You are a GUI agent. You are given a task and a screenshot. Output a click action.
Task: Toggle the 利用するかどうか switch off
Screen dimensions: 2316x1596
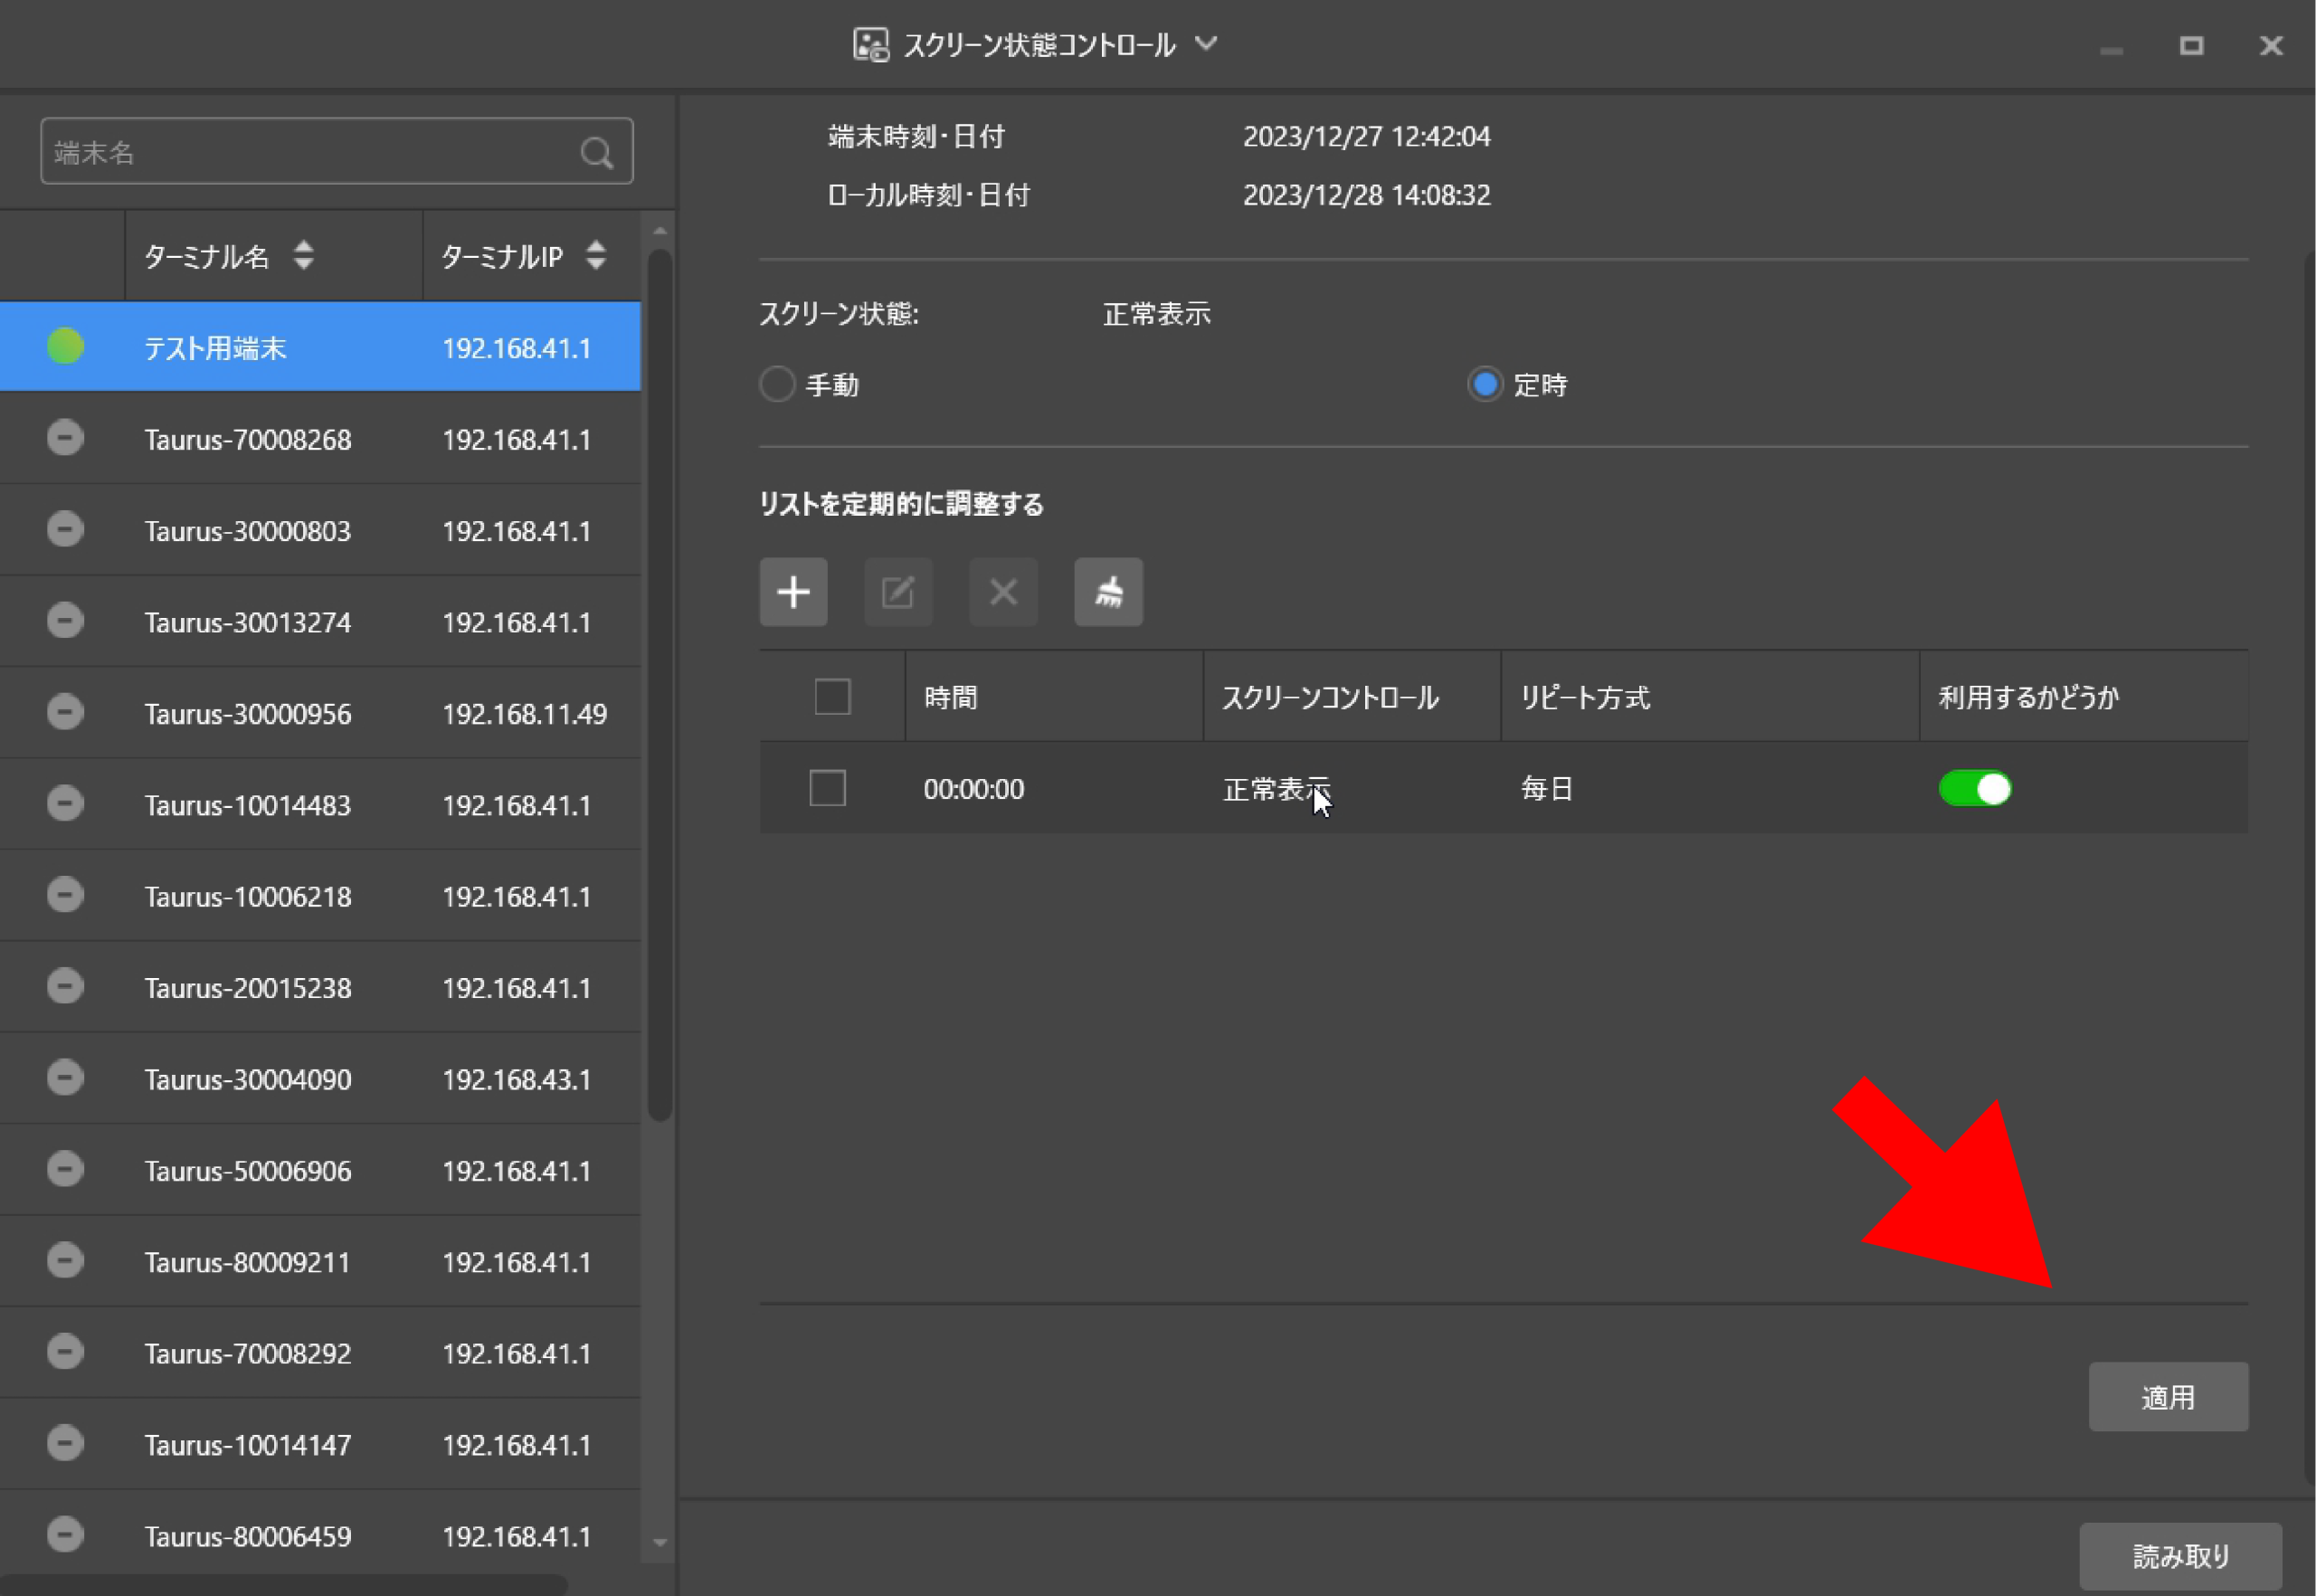pyautogui.click(x=1975, y=788)
